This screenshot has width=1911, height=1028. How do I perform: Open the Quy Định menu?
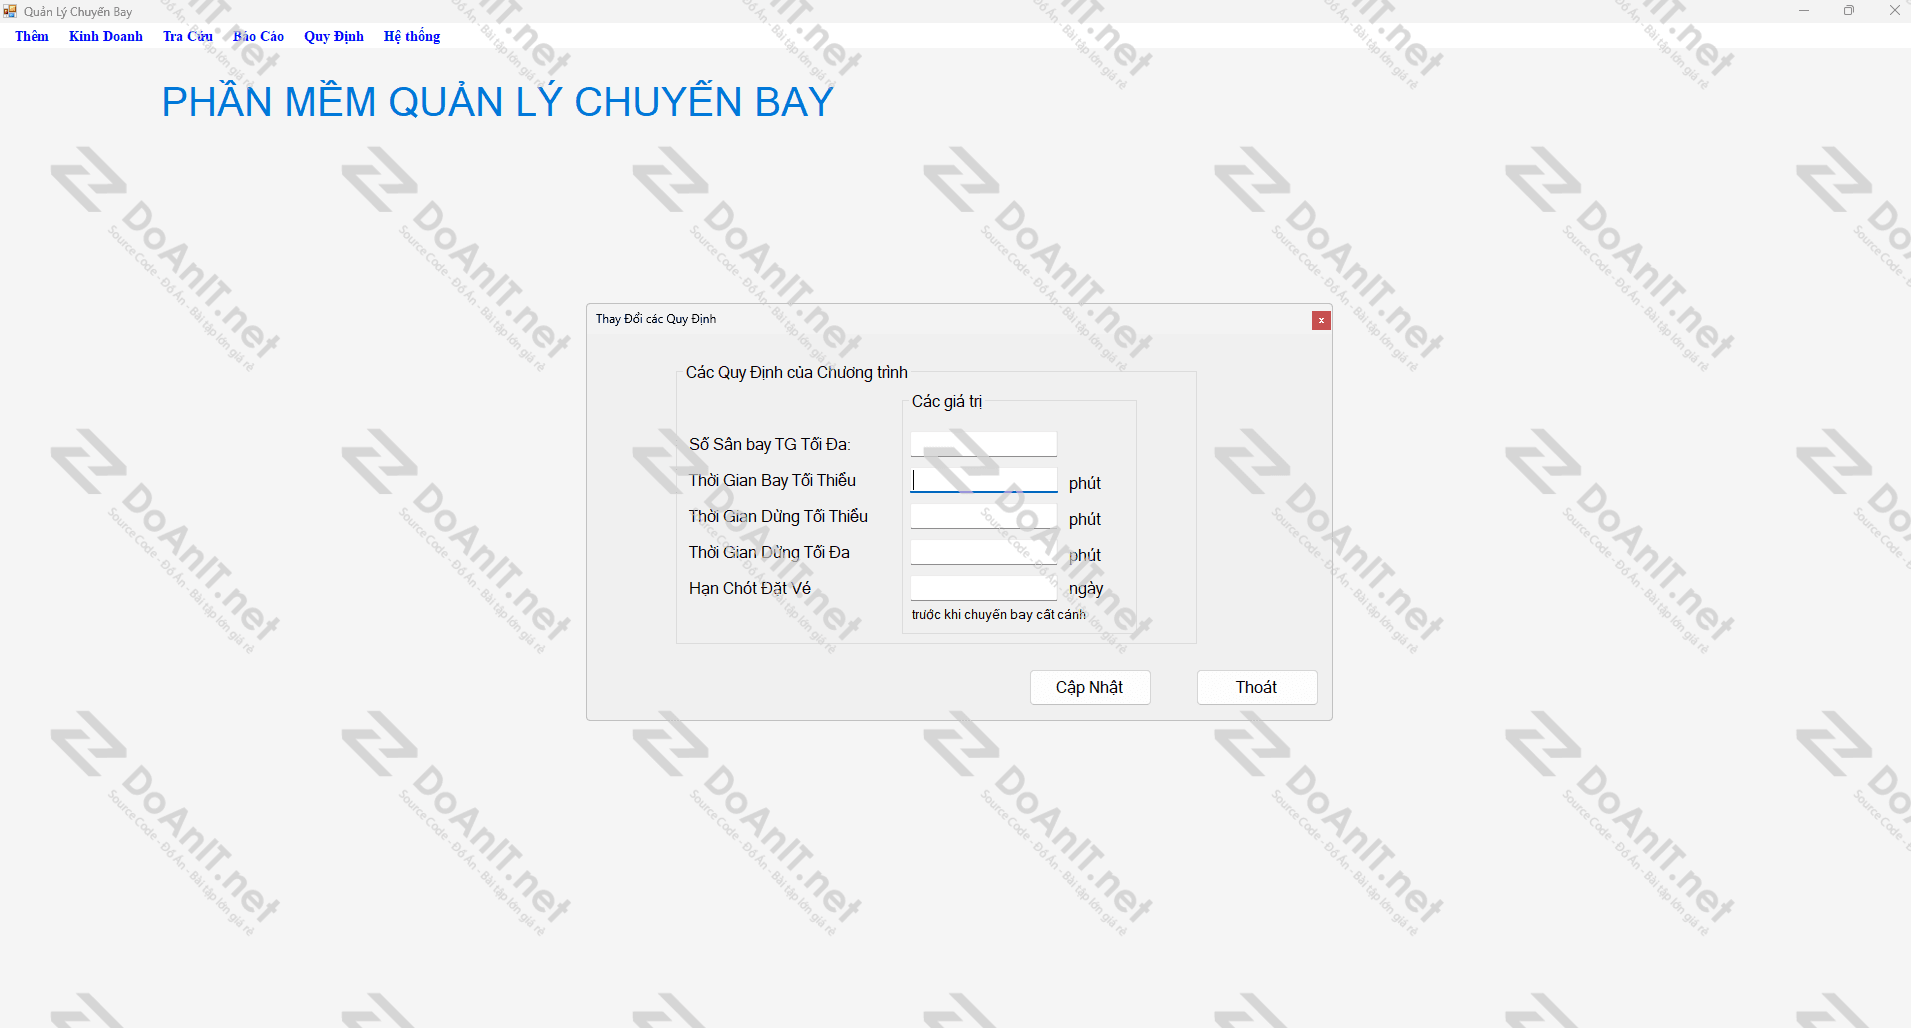pyautogui.click(x=334, y=36)
